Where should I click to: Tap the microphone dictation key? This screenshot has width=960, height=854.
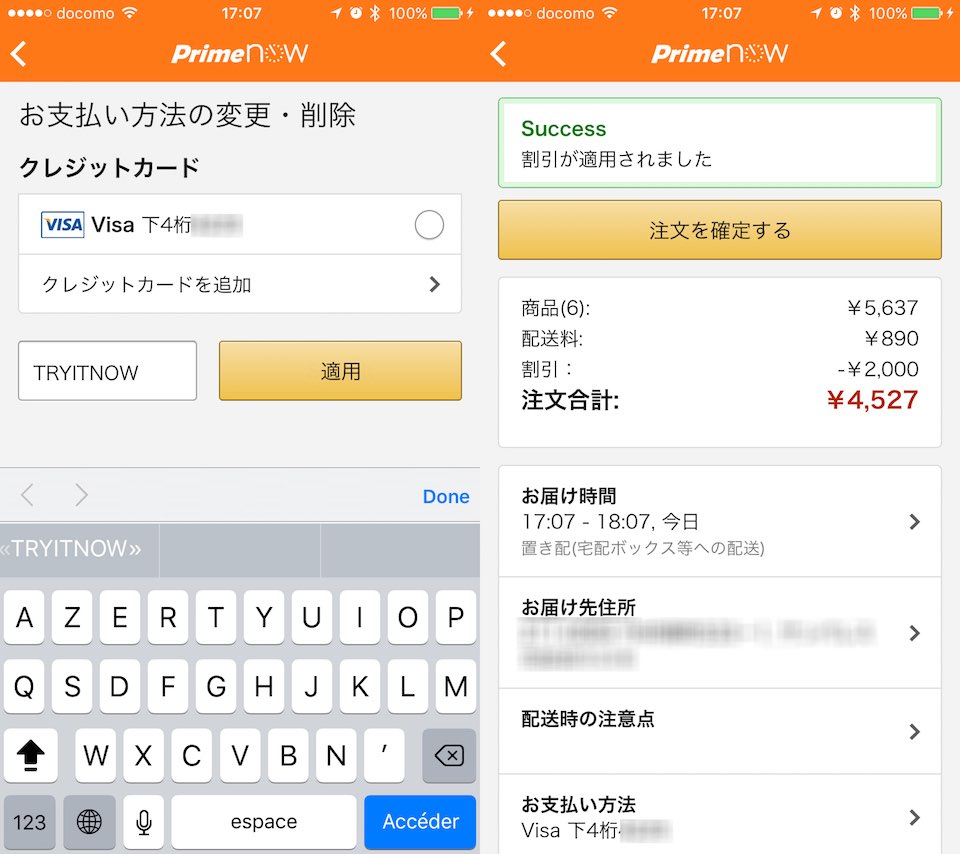coord(144,822)
